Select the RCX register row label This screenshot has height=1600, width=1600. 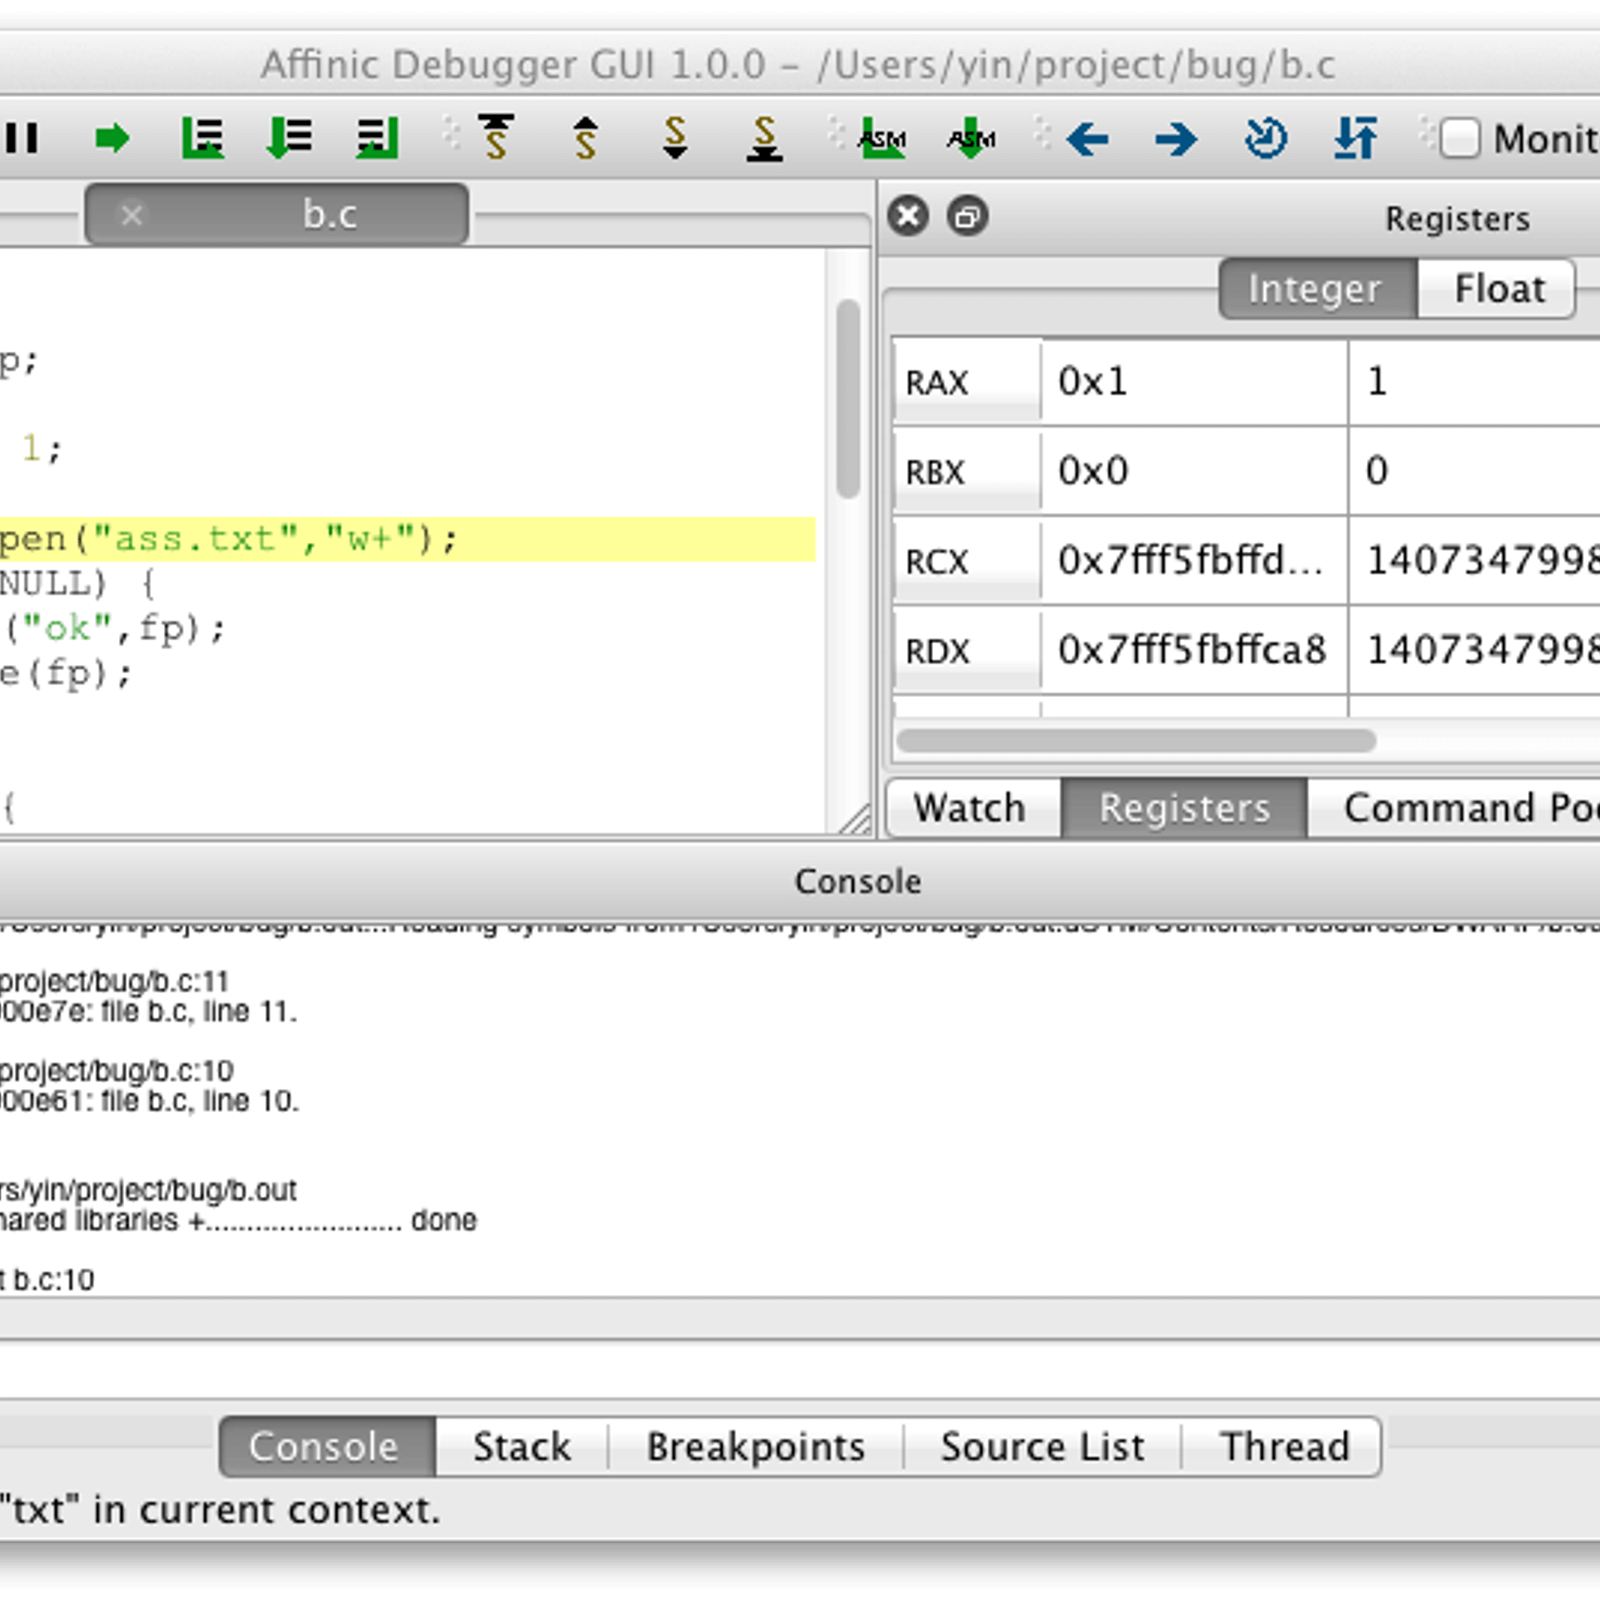point(966,561)
